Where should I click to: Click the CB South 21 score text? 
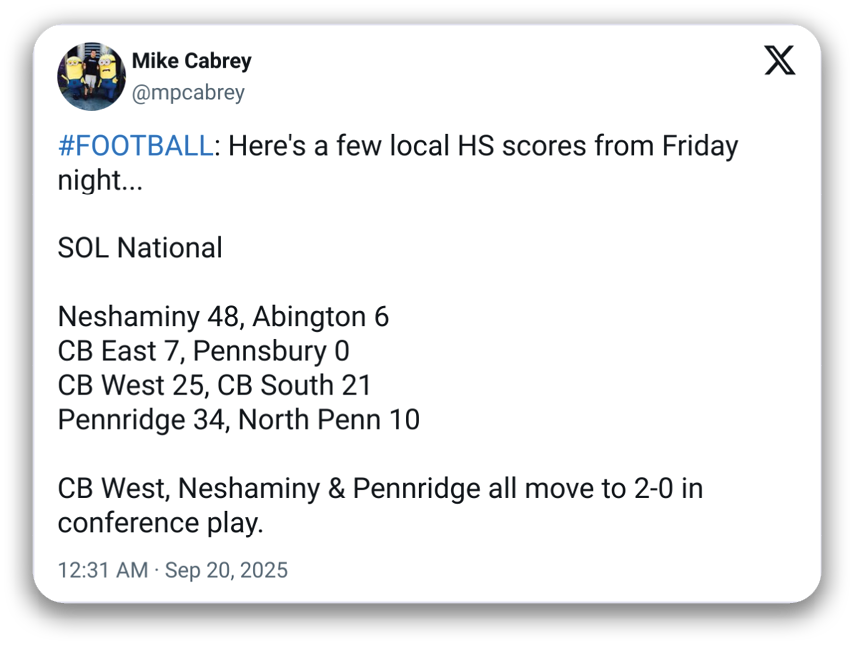[x=294, y=385]
